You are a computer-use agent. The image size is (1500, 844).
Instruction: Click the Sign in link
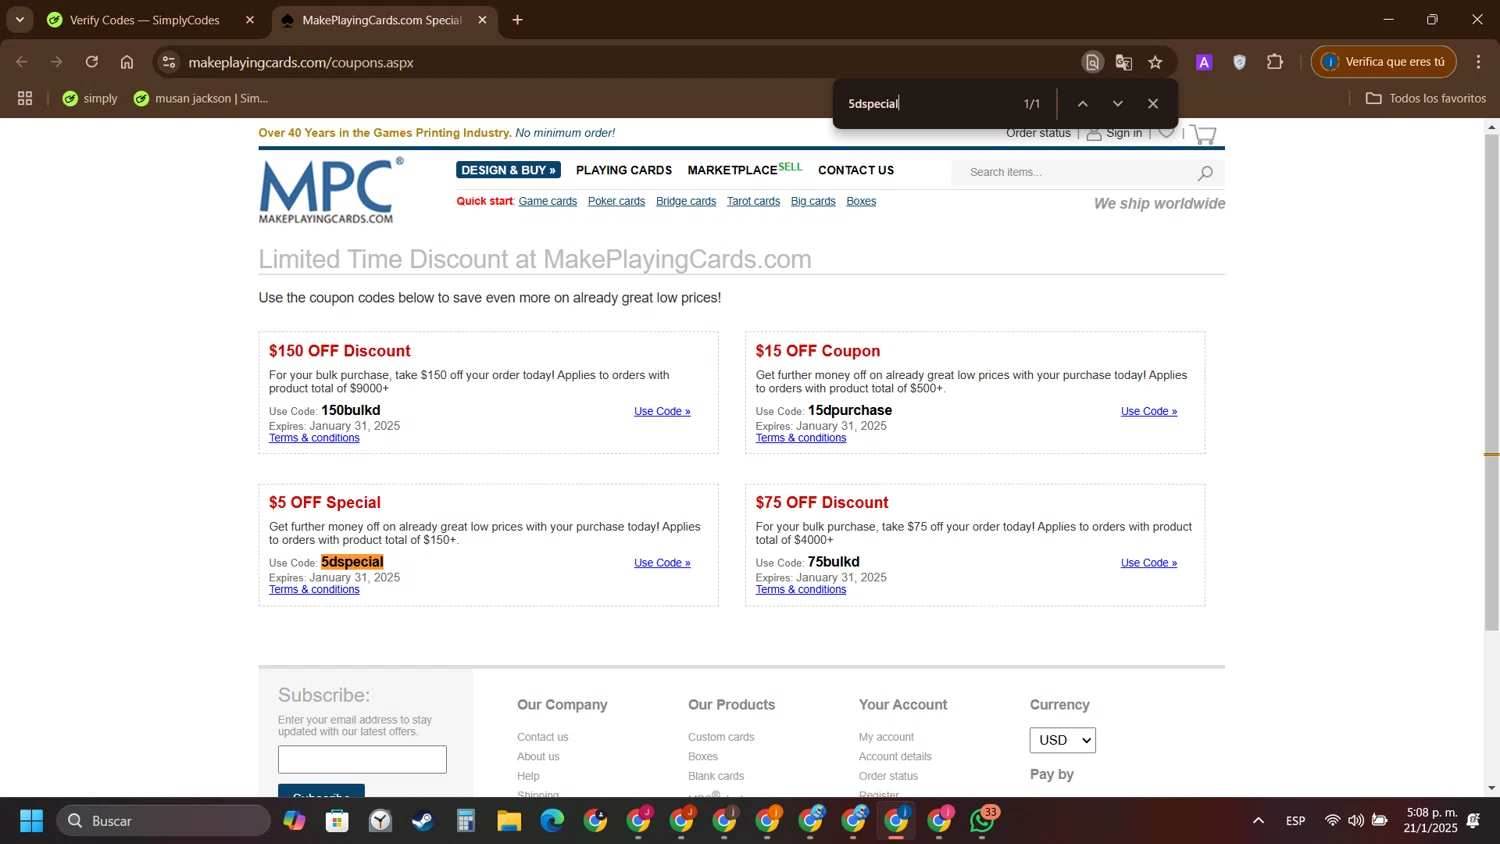point(1124,133)
